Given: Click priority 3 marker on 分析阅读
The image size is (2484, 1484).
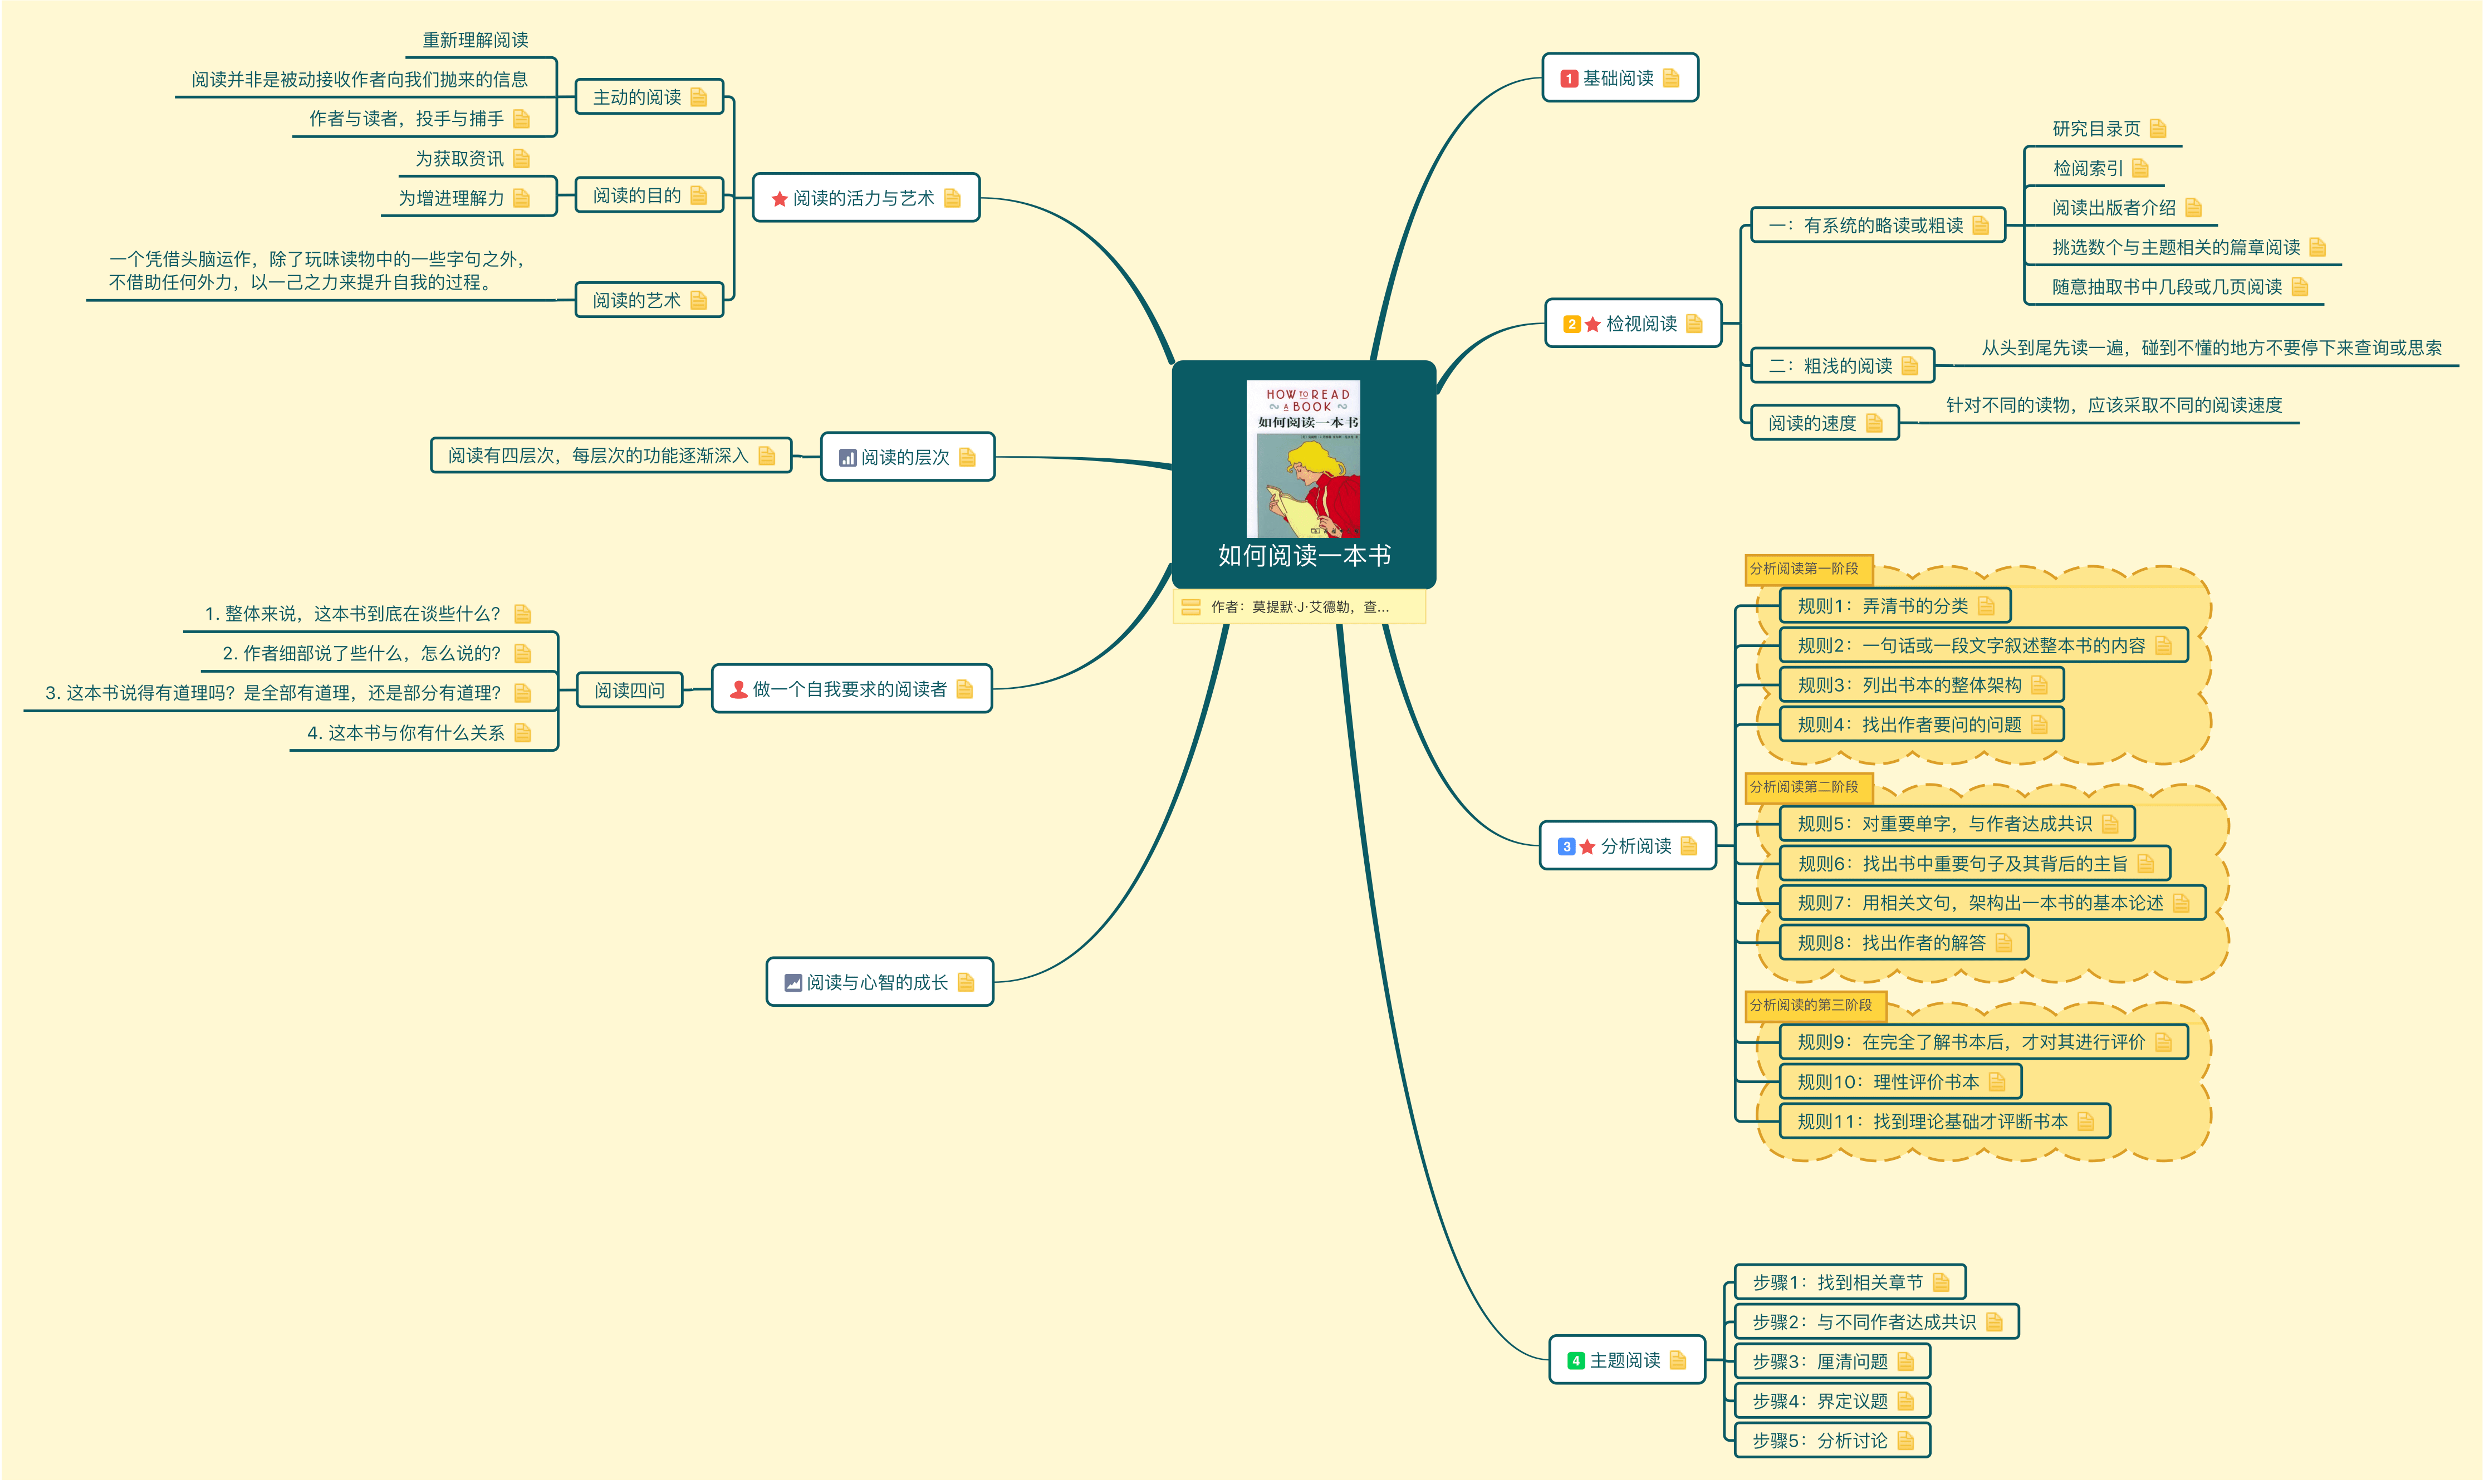Looking at the screenshot, I should pyautogui.click(x=1567, y=847).
